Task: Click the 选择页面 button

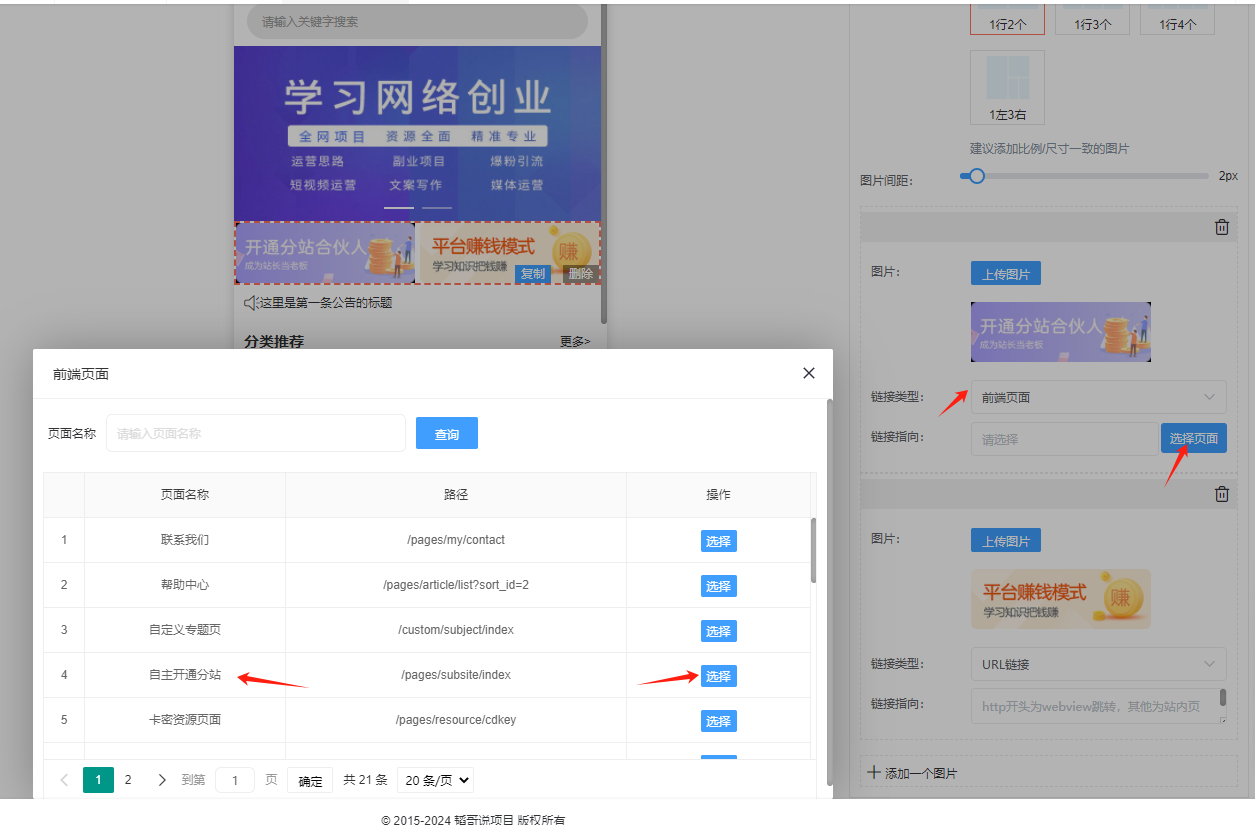Action: click(x=1194, y=438)
